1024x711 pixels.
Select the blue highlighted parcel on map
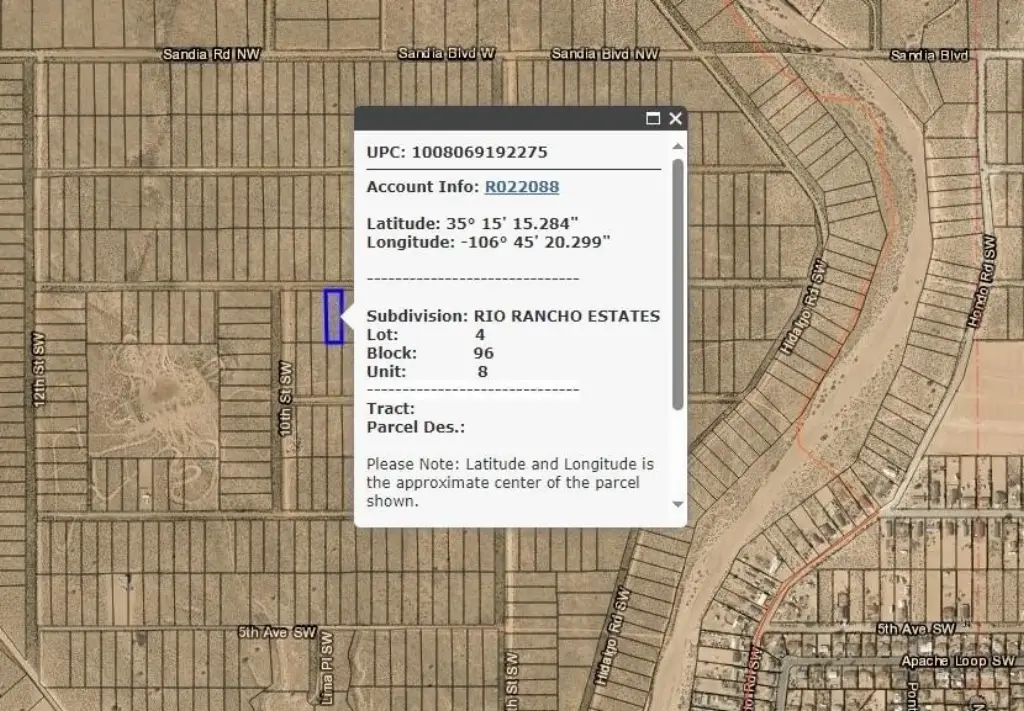pos(333,317)
